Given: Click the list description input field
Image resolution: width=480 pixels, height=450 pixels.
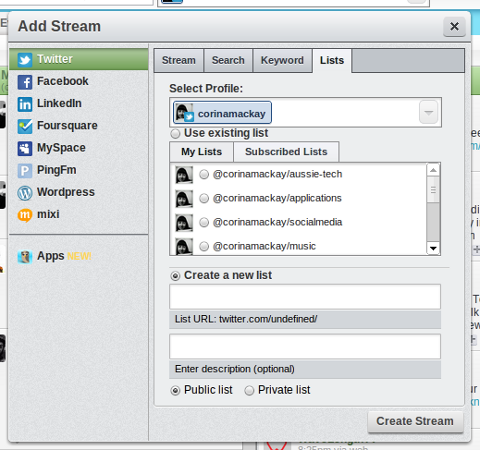Looking at the screenshot, I should tap(305, 347).
